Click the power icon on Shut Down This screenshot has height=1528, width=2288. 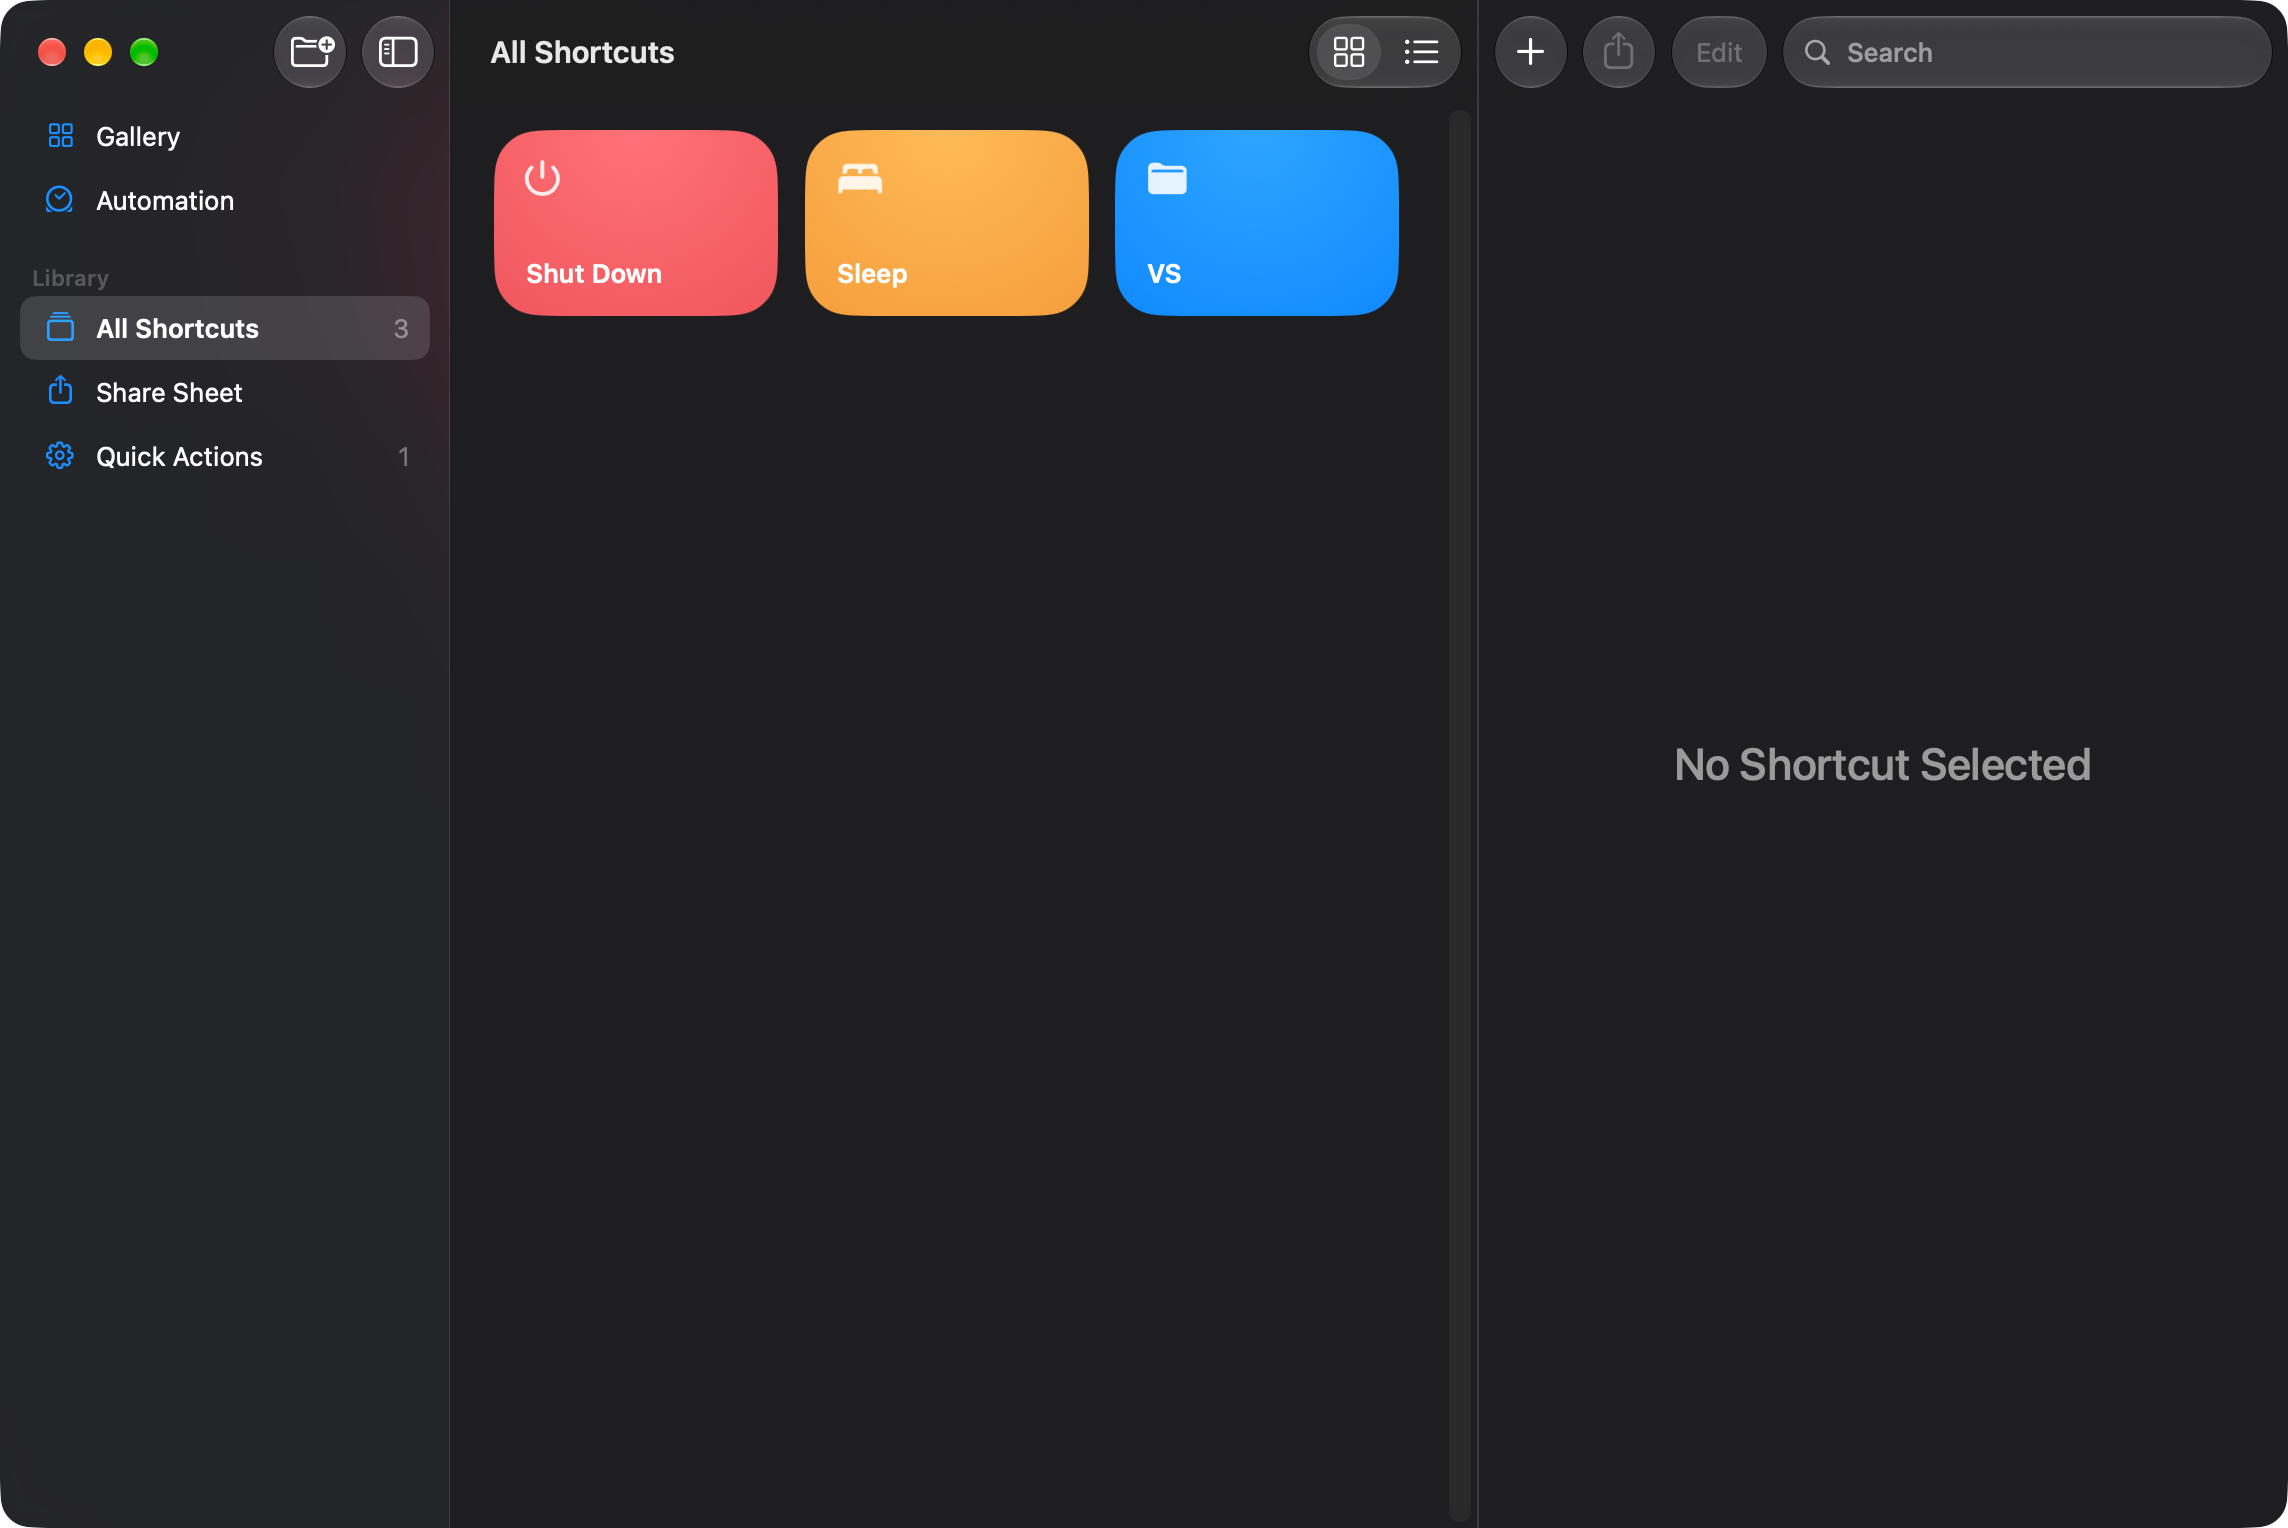[x=542, y=178]
